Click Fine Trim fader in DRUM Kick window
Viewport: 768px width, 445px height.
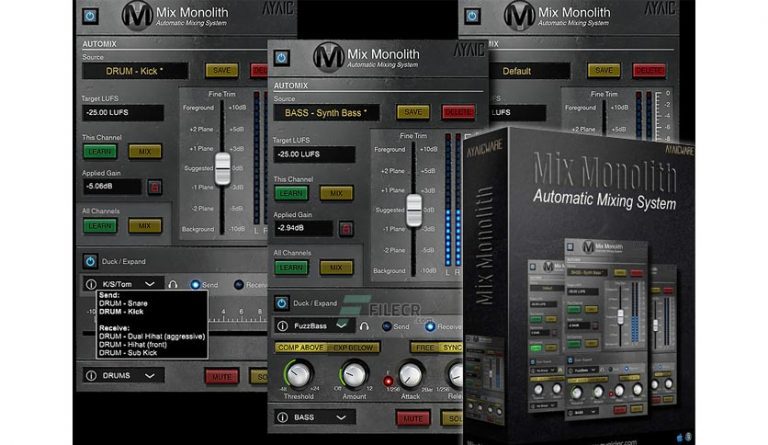click(223, 167)
